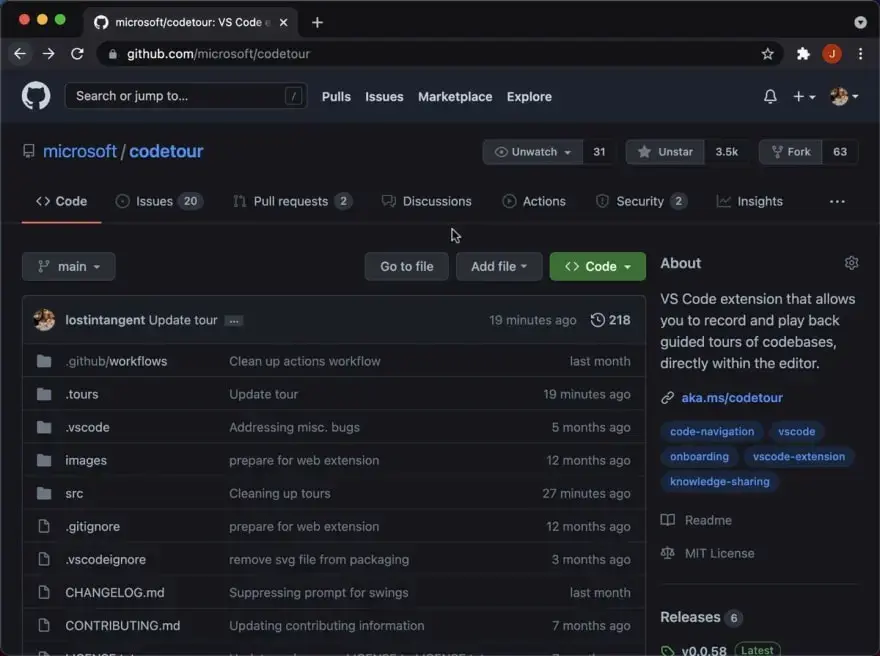View the 31 watchers count
Viewport: 880px width, 656px height.
point(599,152)
